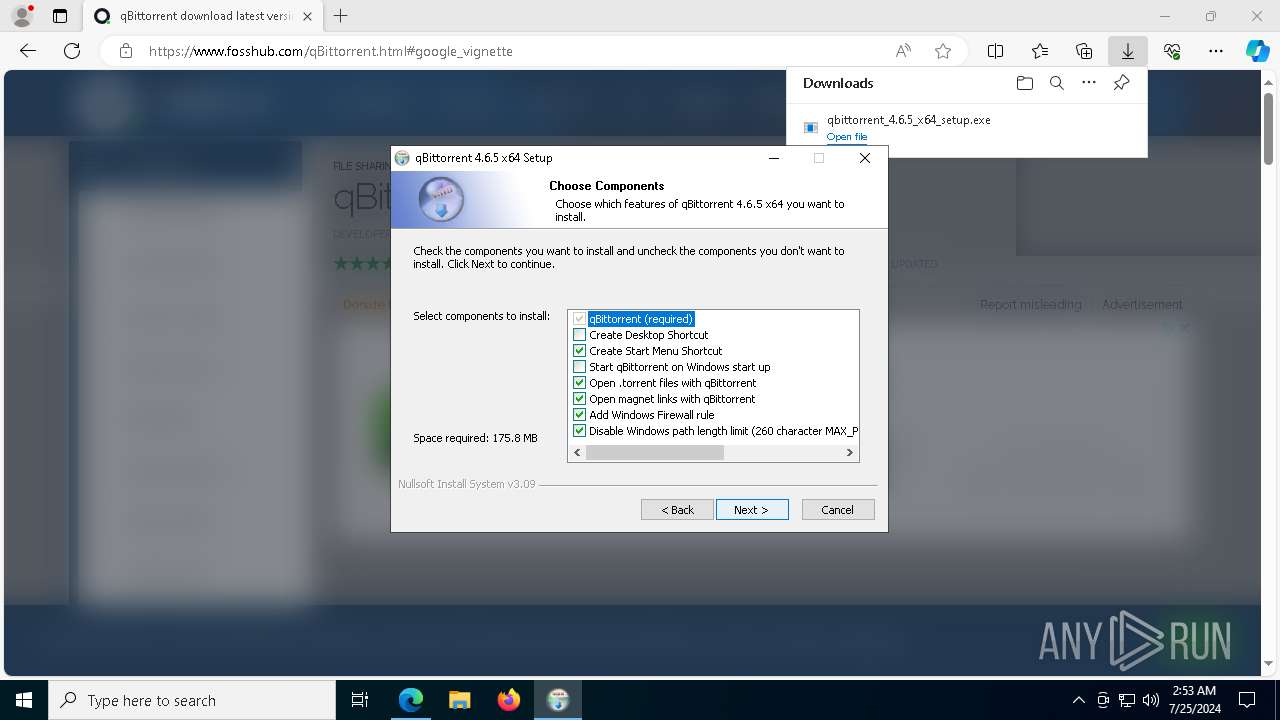Open the favorites list icon

click(1040, 51)
